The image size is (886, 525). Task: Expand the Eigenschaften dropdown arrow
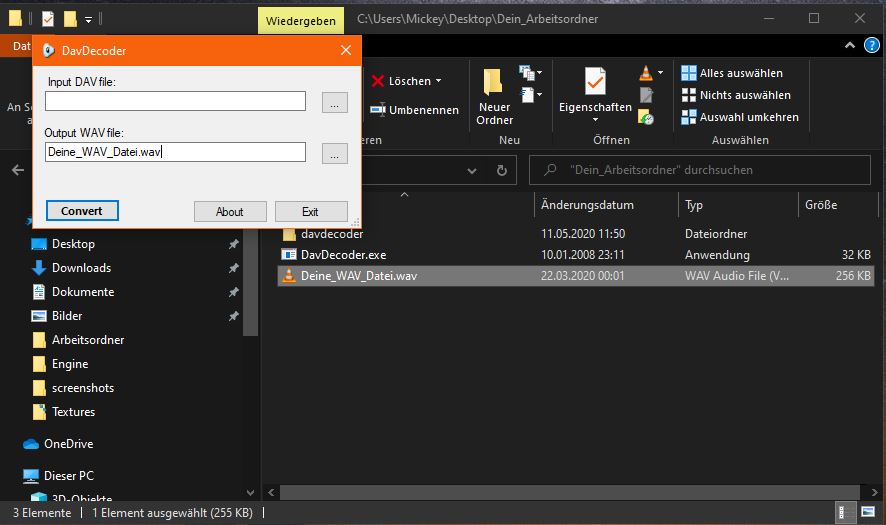595,119
